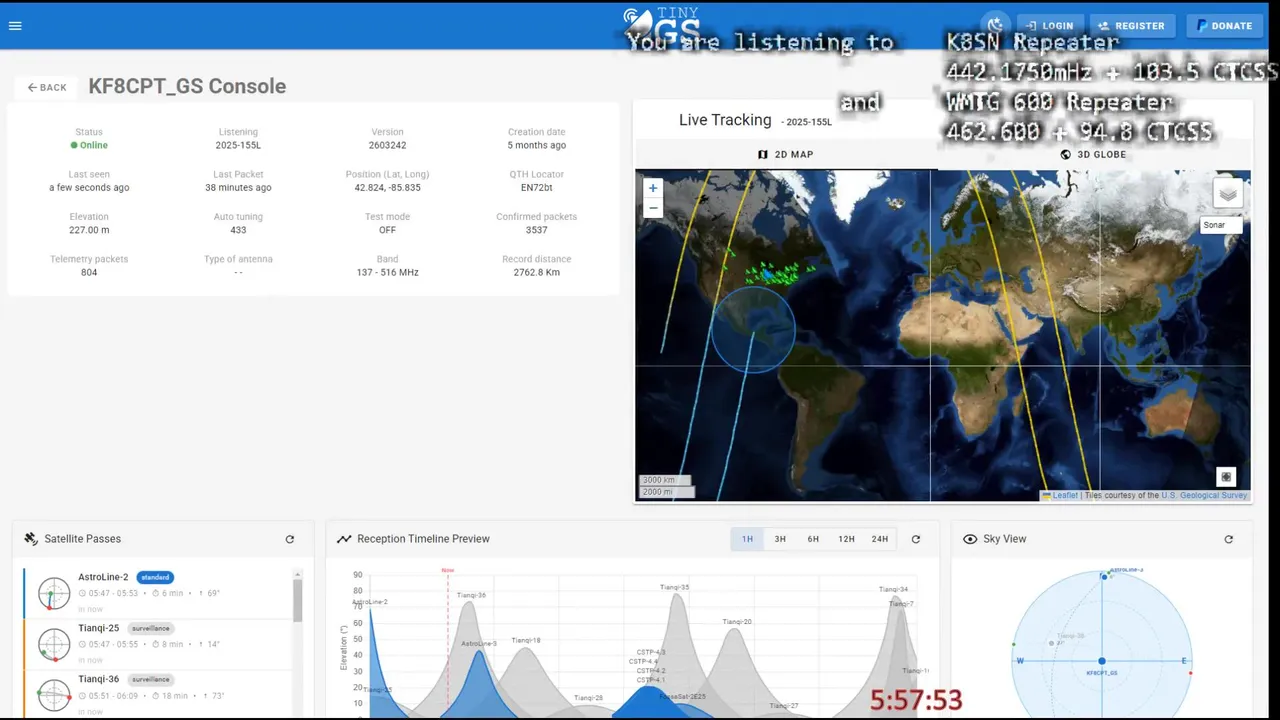This screenshot has height=720, width=1280.
Task: Open the map layers control
Action: tap(1228, 193)
